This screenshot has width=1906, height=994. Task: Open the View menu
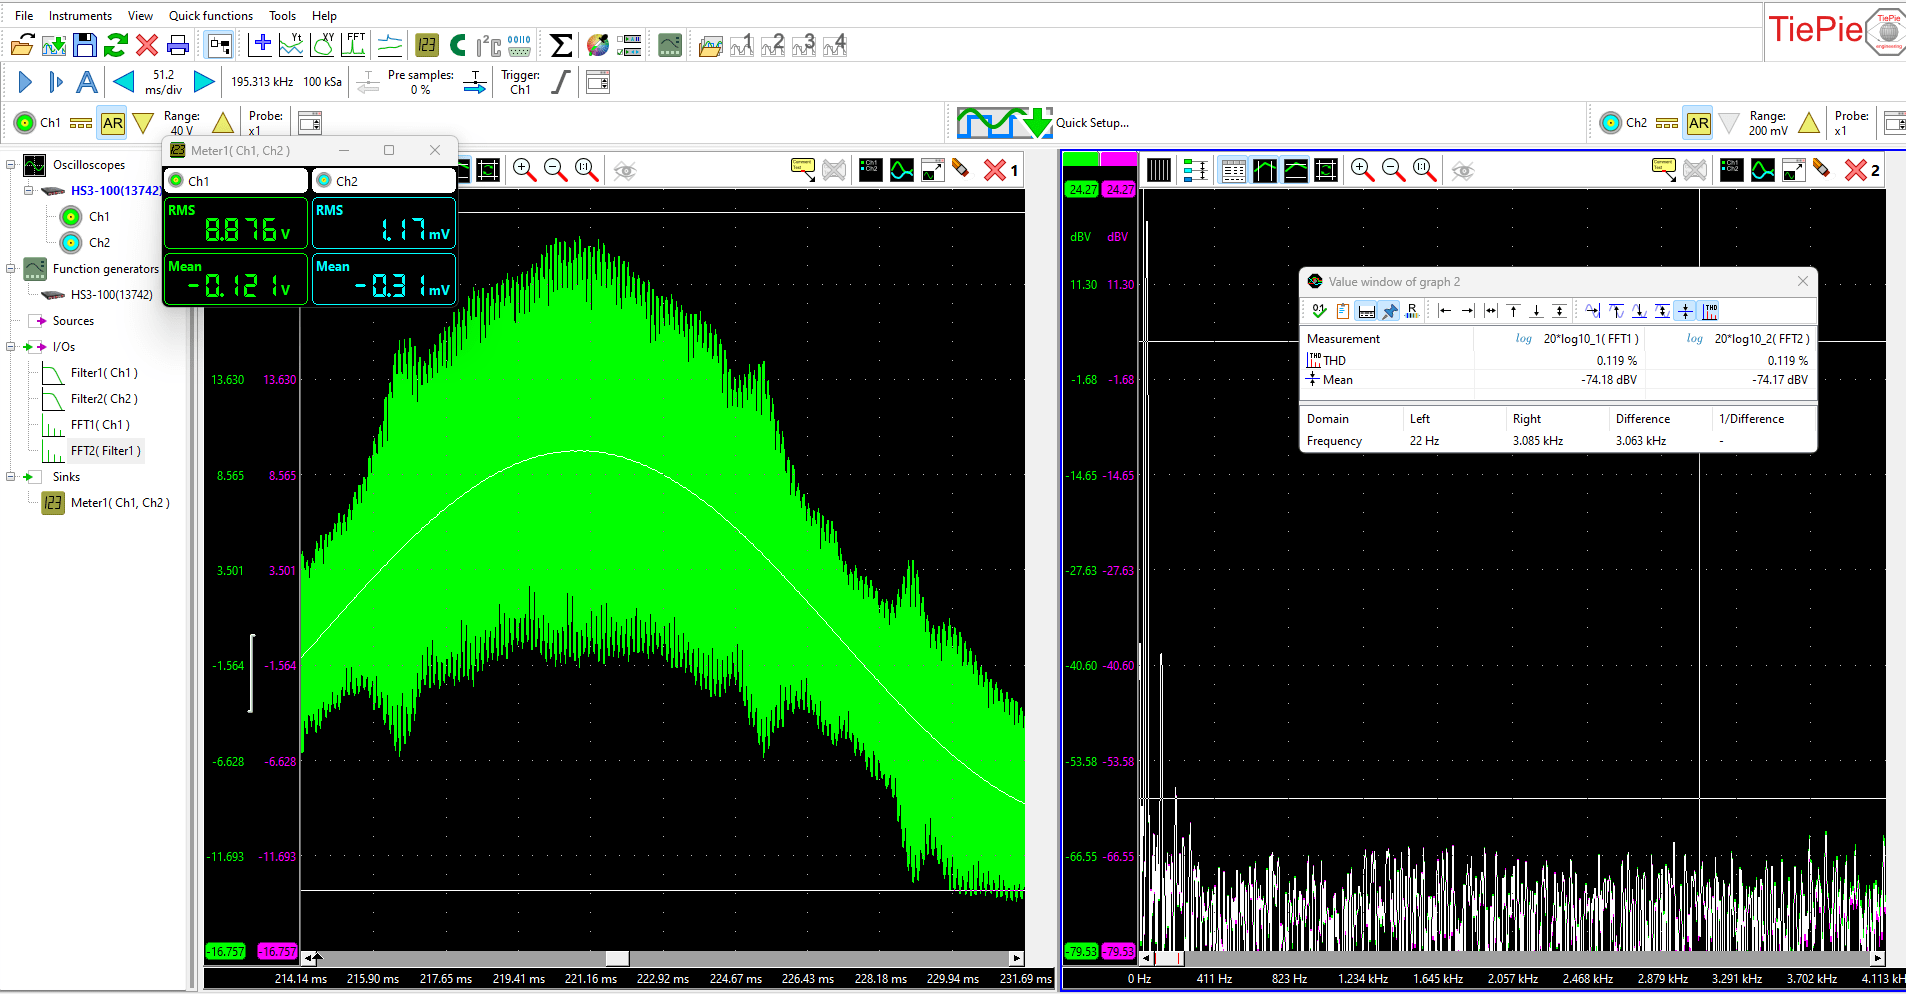(140, 16)
